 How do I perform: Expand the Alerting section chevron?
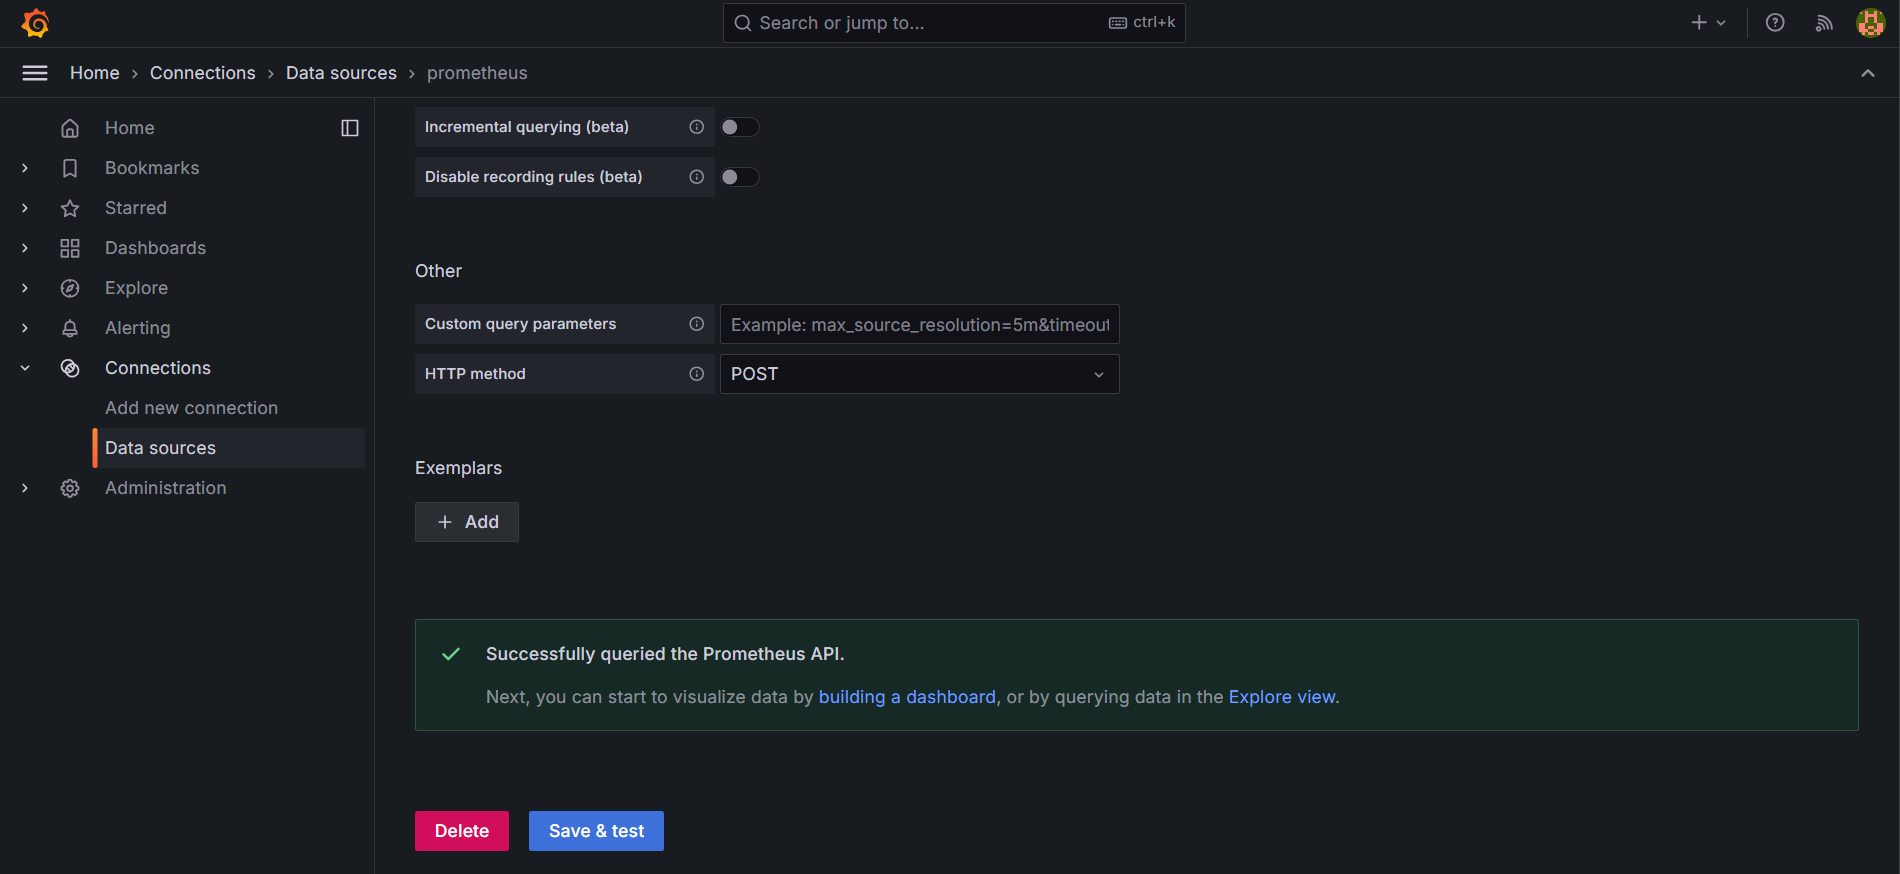(25, 328)
